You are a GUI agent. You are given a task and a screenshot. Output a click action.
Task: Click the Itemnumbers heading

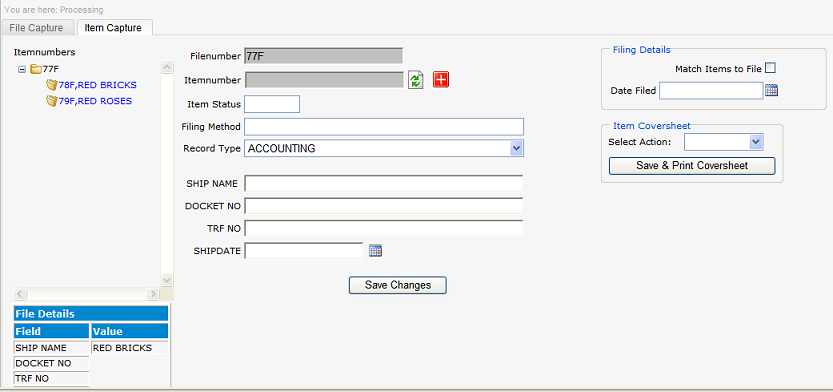pyautogui.click(x=45, y=52)
